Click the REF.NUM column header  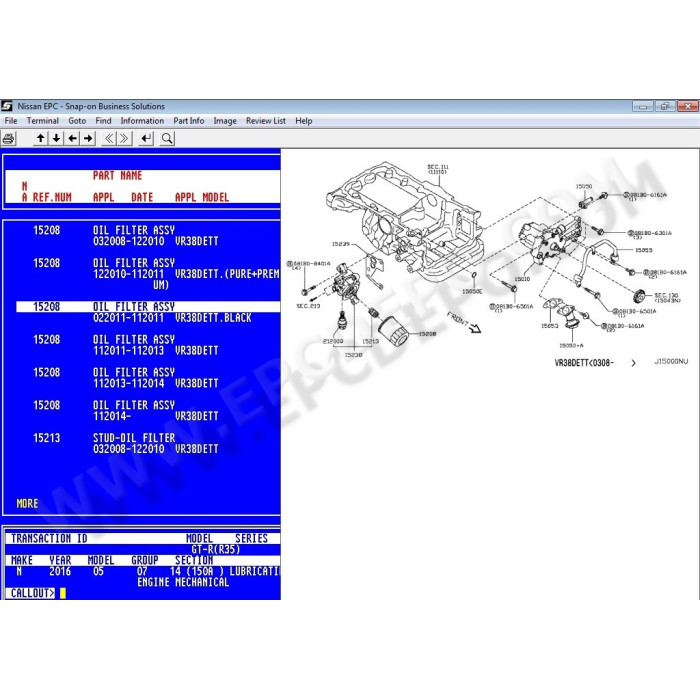(x=52, y=197)
